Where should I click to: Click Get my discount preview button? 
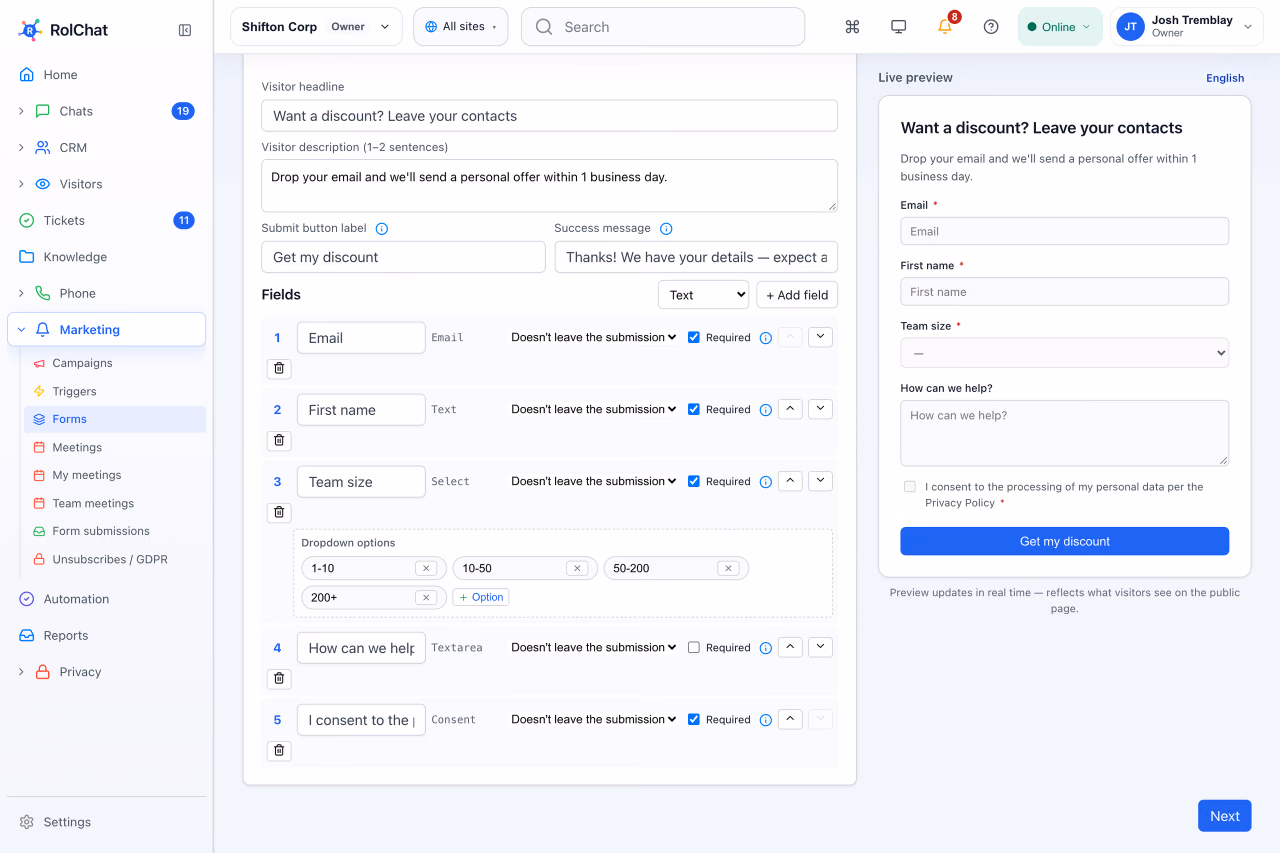point(1064,541)
